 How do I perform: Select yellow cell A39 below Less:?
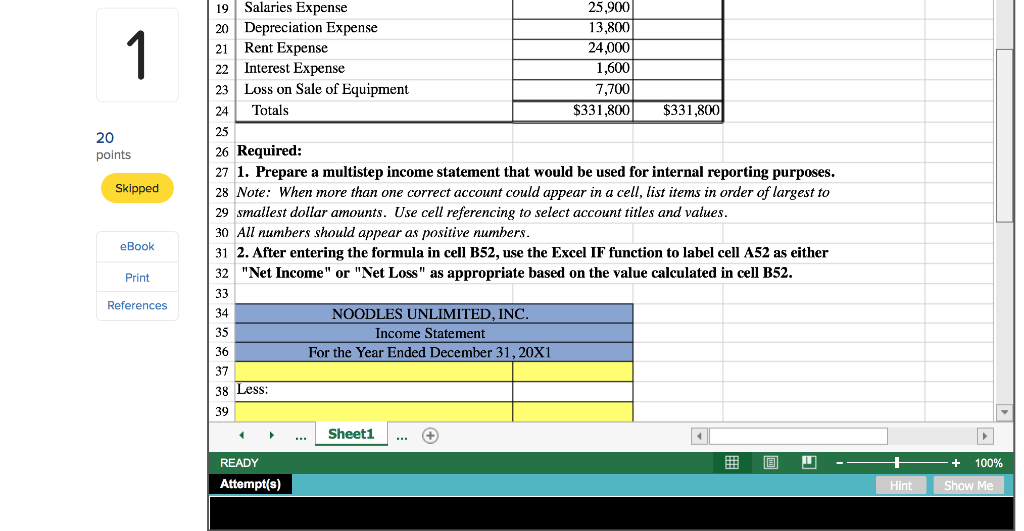(374, 412)
